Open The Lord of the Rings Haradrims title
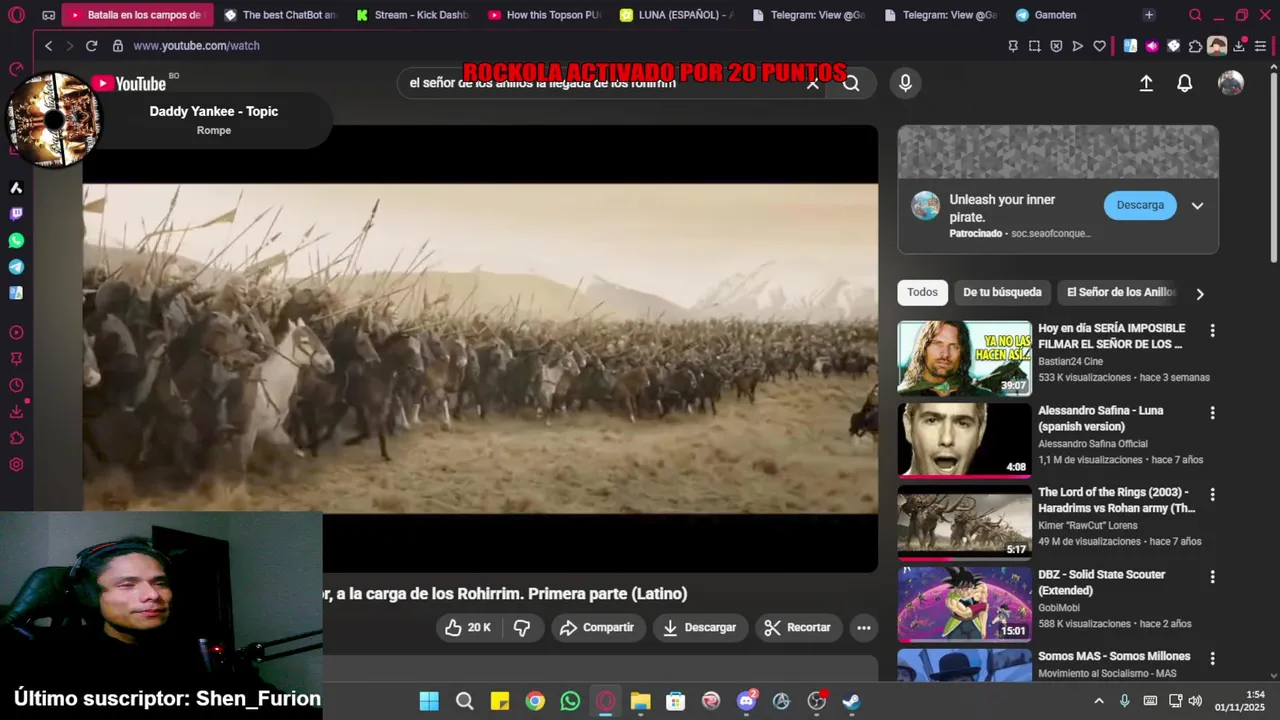The image size is (1280, 720). tap(1117, 500)
